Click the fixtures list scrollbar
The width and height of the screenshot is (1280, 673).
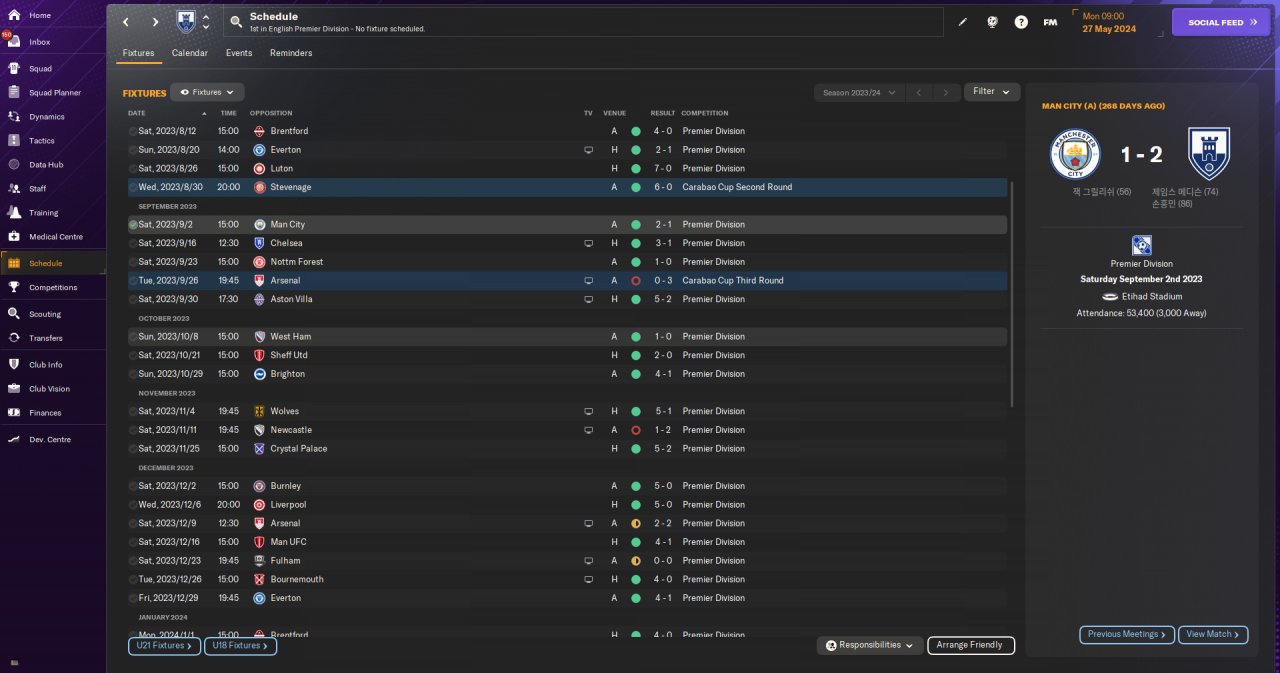pos(1013,294)
